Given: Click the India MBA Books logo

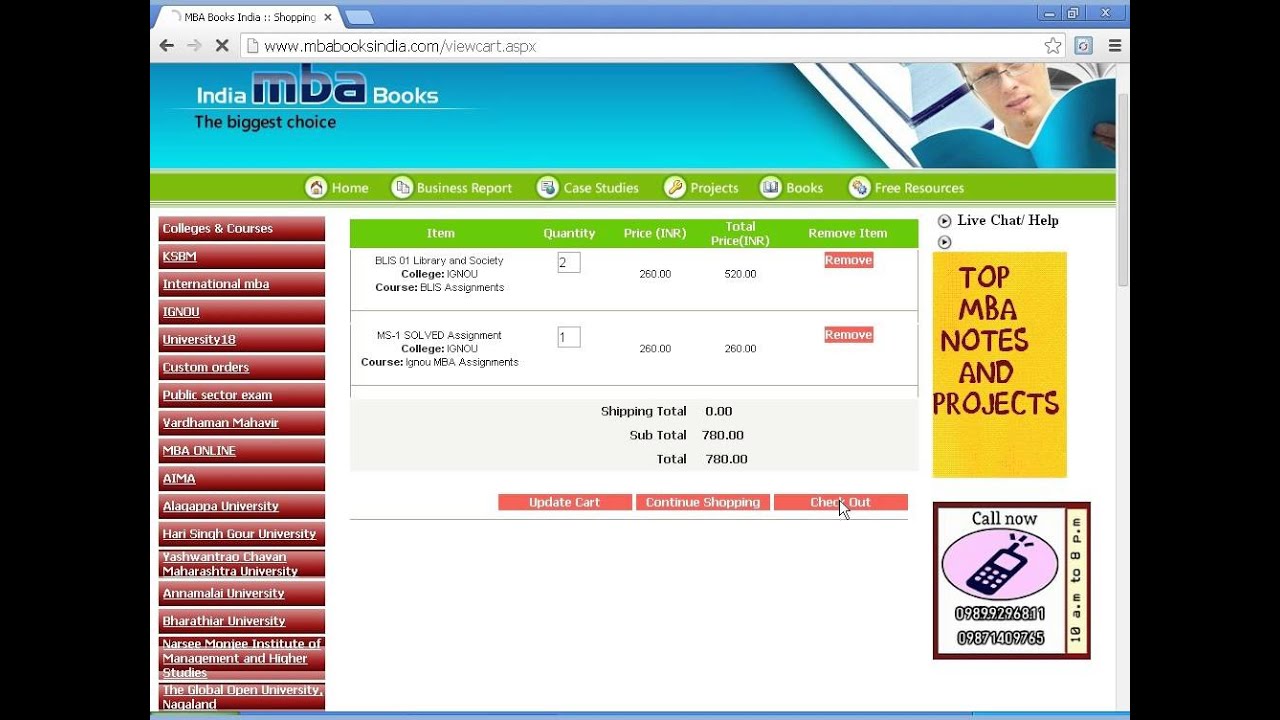Looking at the screenshot, I should tap(316, 100).
